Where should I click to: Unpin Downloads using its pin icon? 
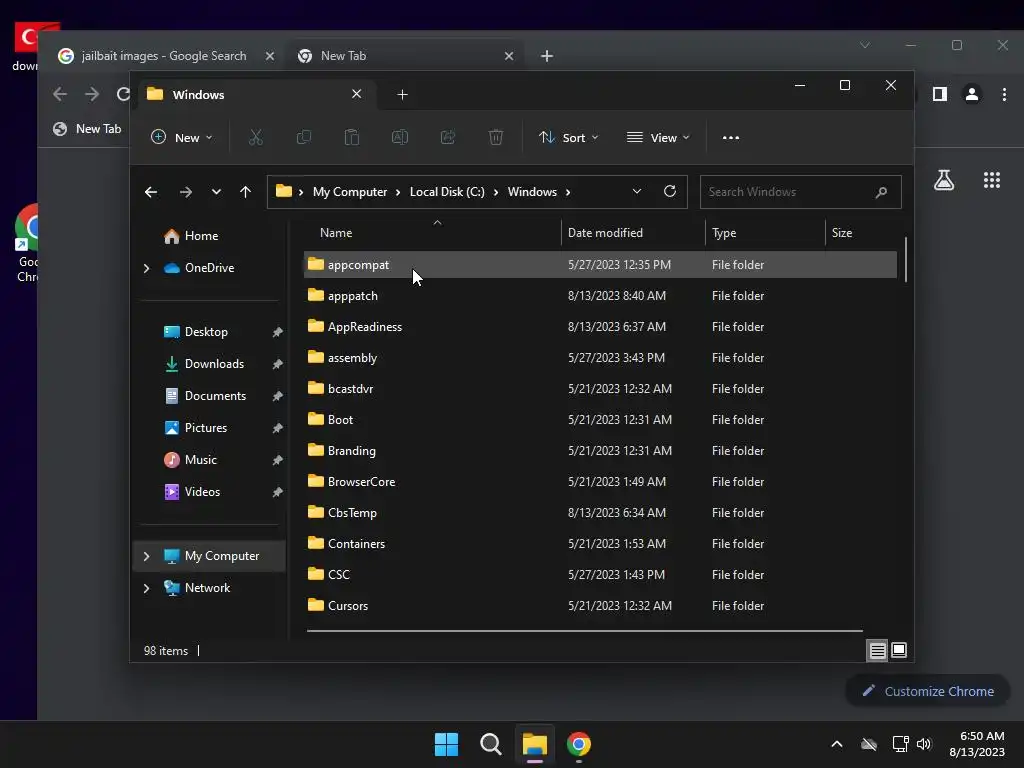point(277,364)
